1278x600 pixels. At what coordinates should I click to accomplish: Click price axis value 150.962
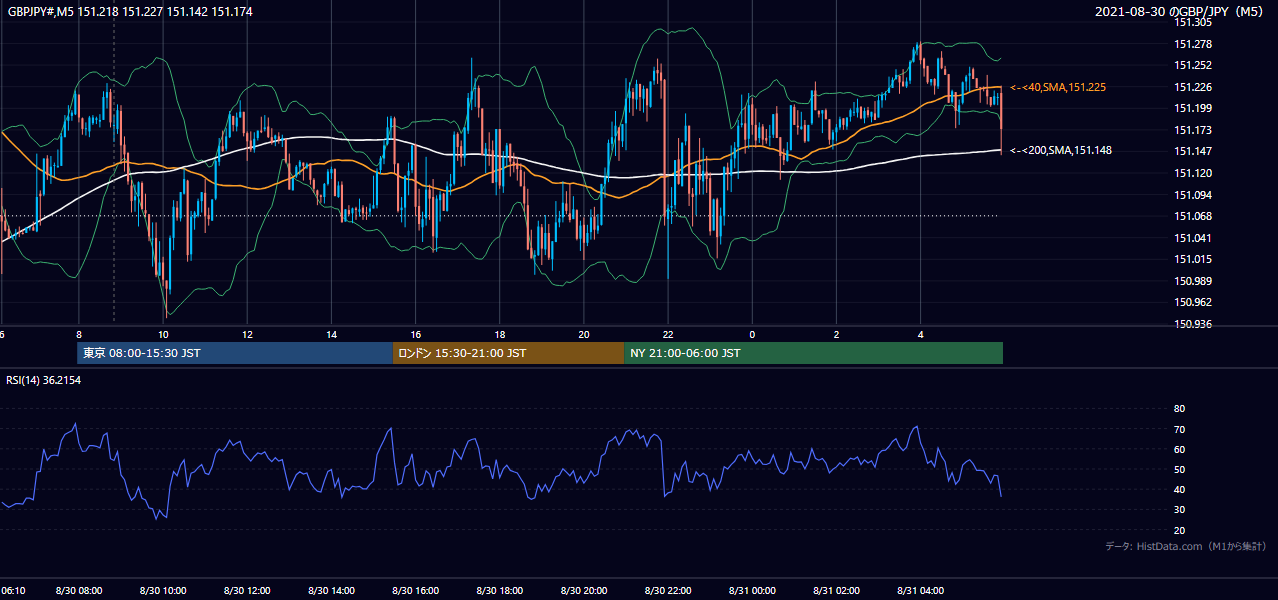click(x=1194, y=302)
